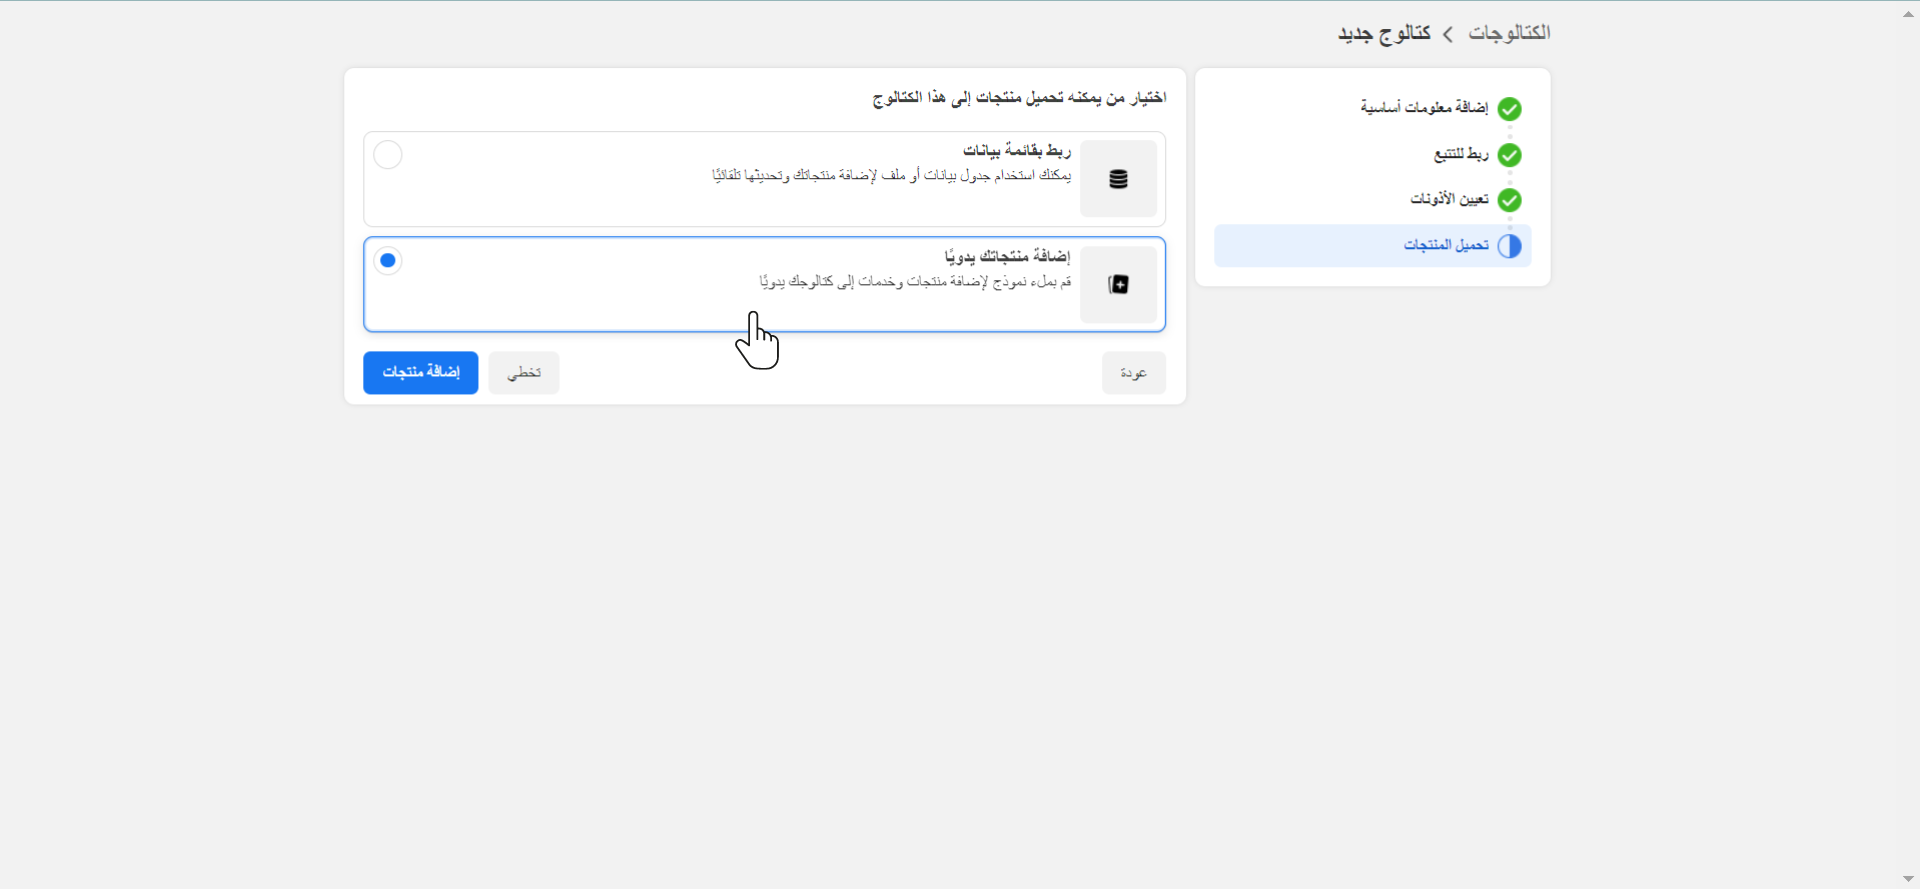Click the scrollbar down arrow
This screenshot has height=889, width=1920.
[1908, 879]
